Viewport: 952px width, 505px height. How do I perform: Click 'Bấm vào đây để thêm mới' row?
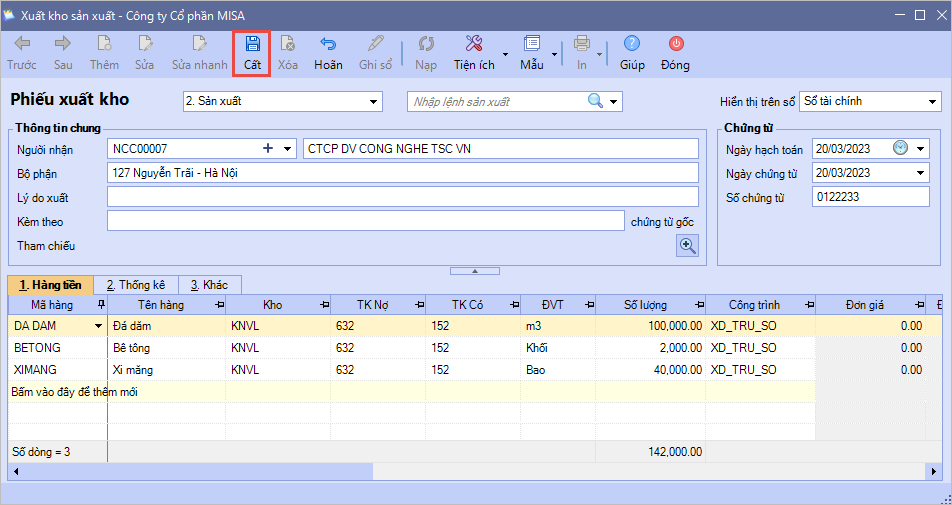coord(75,392)
